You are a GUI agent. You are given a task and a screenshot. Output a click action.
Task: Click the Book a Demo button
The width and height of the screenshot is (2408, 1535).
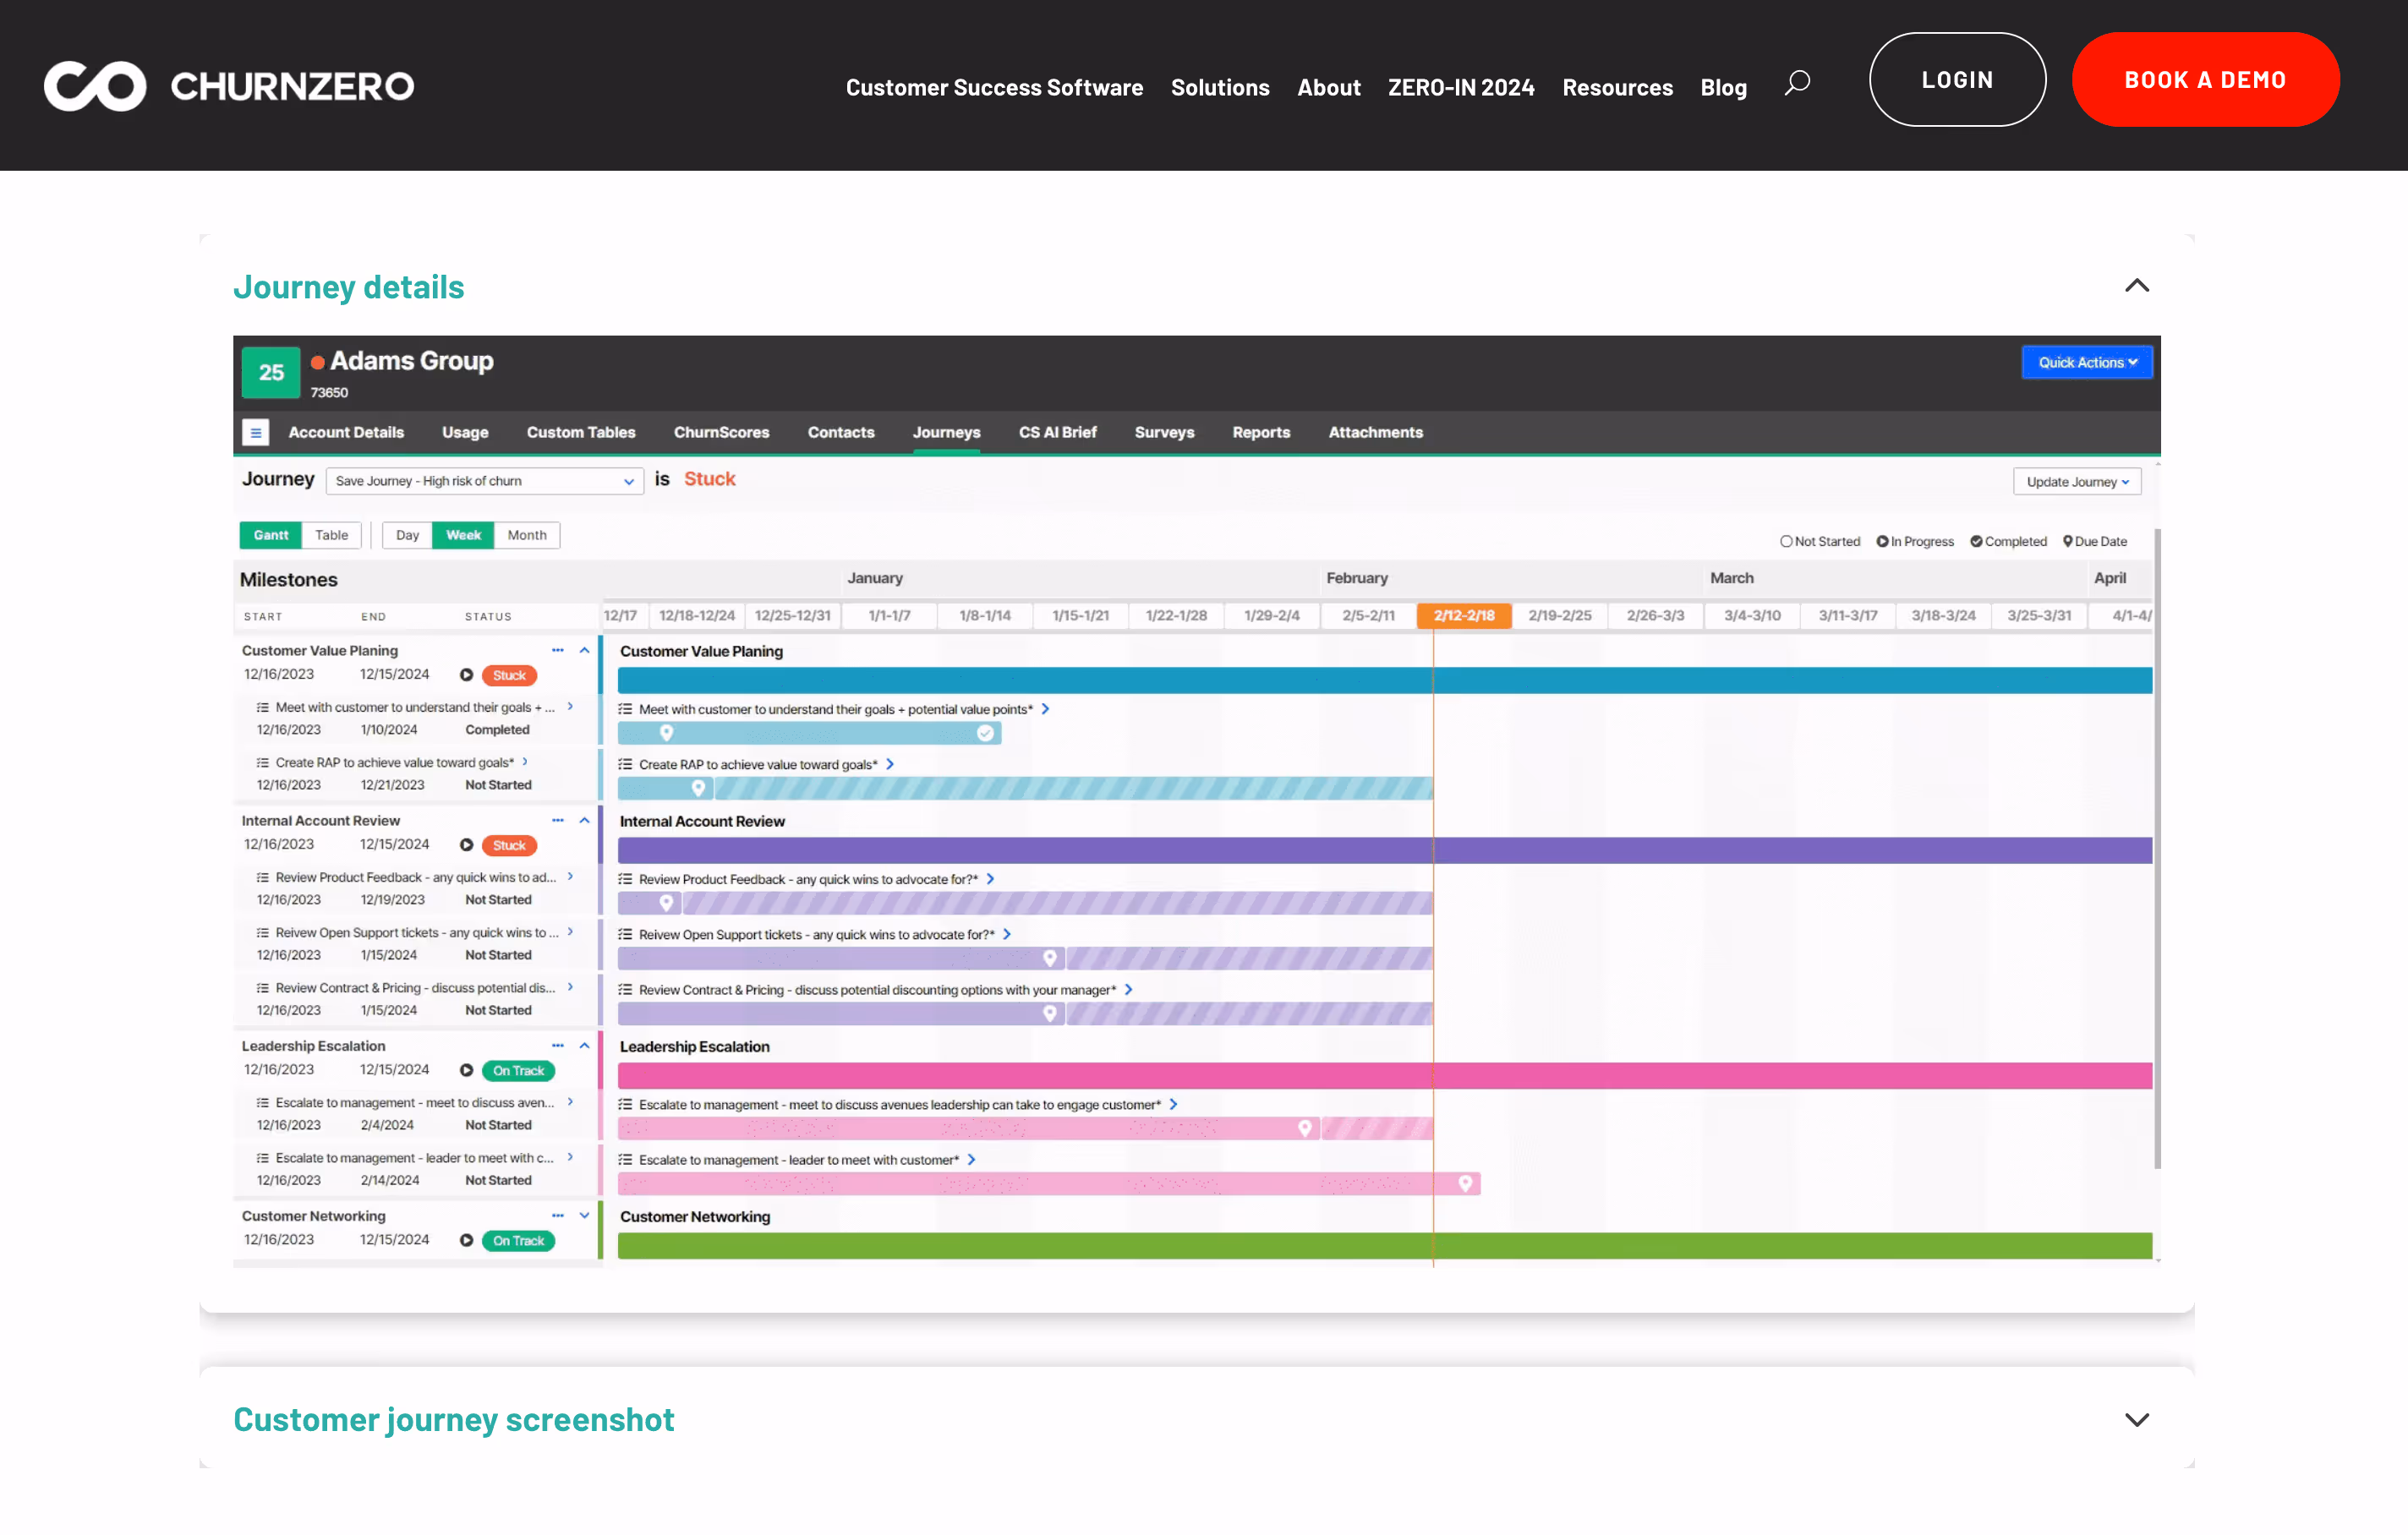pos(2204,80)
